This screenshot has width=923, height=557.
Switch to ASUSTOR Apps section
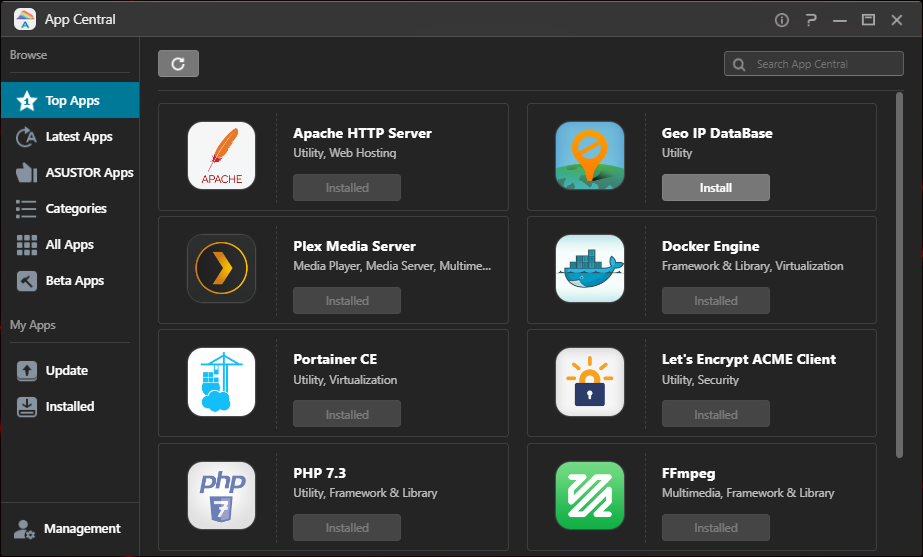89,173
